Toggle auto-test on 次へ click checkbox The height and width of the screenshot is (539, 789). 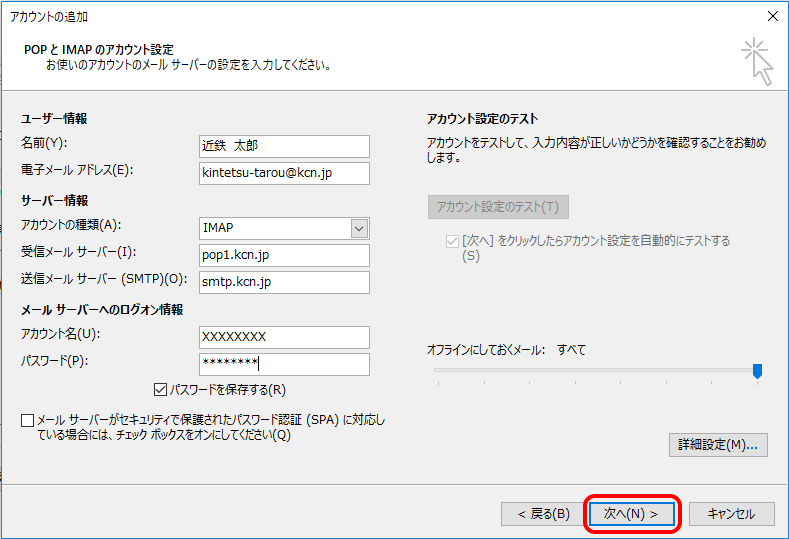[452, 241]
